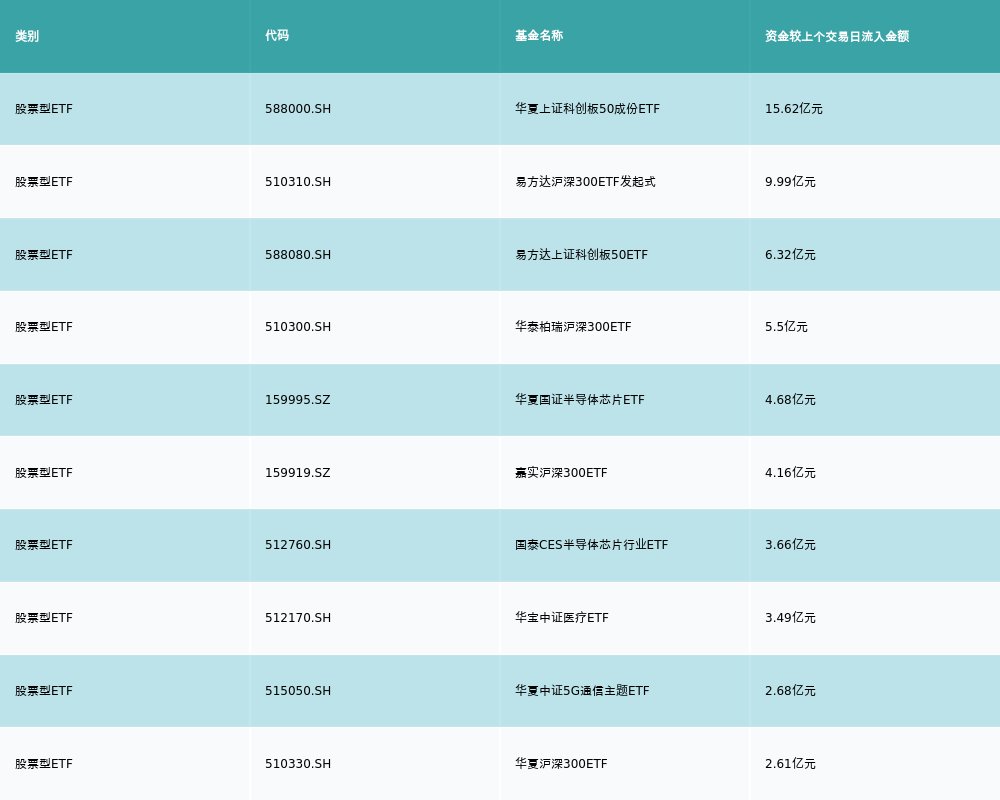Image resolution: width=1000 pixels, height=800 pixels.
Task: Select code 510300.SH
Action: (x=298, y=327)
